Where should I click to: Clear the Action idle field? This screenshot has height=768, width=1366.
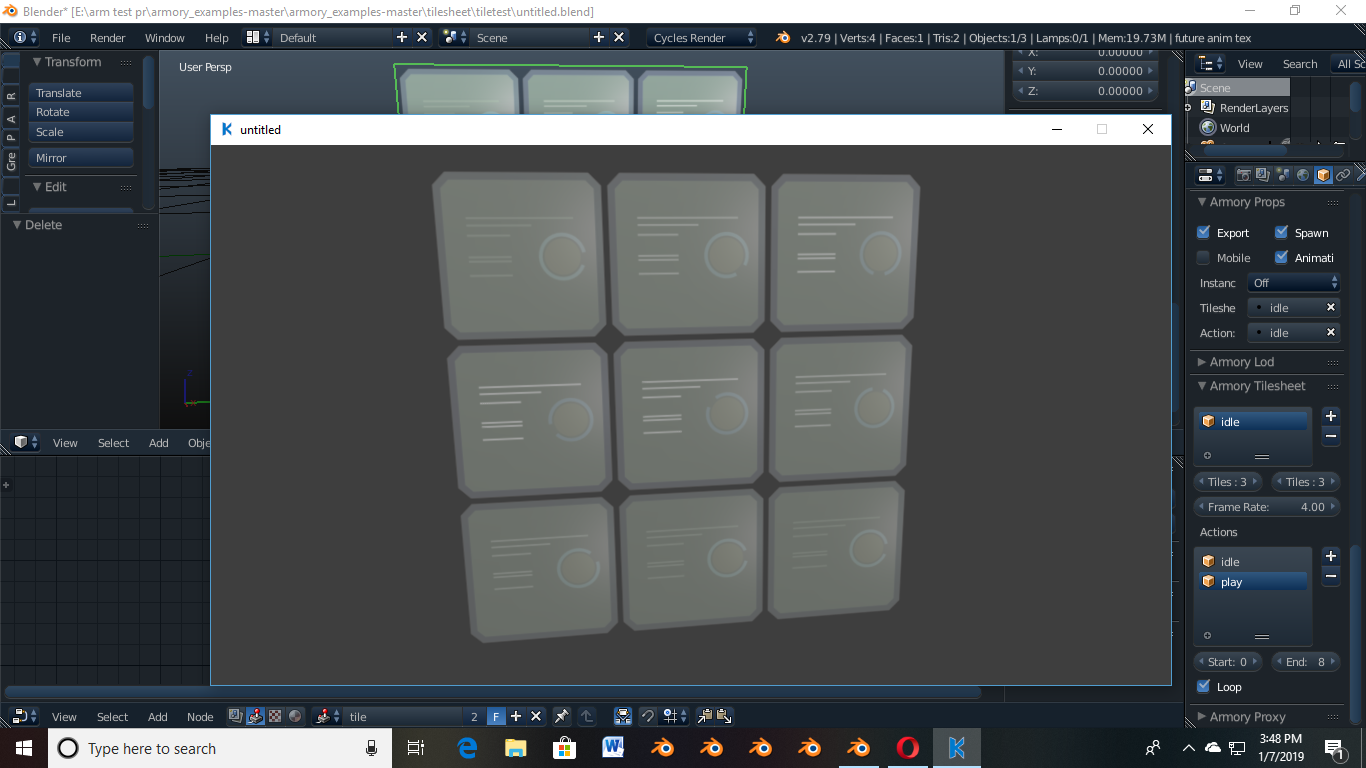coord(1331,333)
